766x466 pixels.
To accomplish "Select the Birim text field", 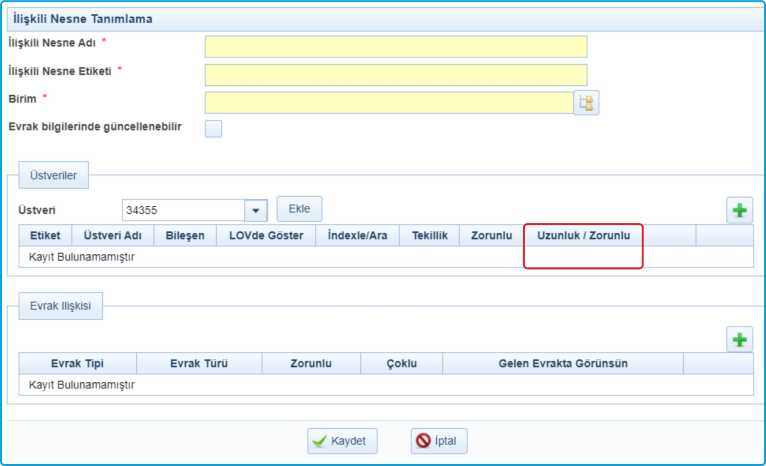I will click(388, 103).
